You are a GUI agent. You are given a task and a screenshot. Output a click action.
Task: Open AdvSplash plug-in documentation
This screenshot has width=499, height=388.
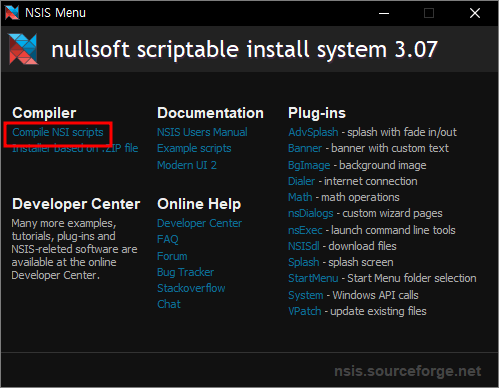pos(313,132)
